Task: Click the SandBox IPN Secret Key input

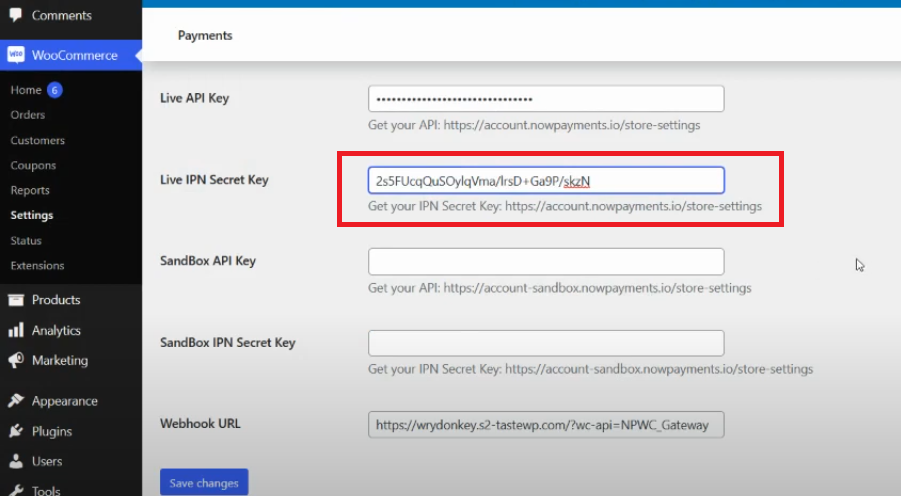Action: [545, 343]
